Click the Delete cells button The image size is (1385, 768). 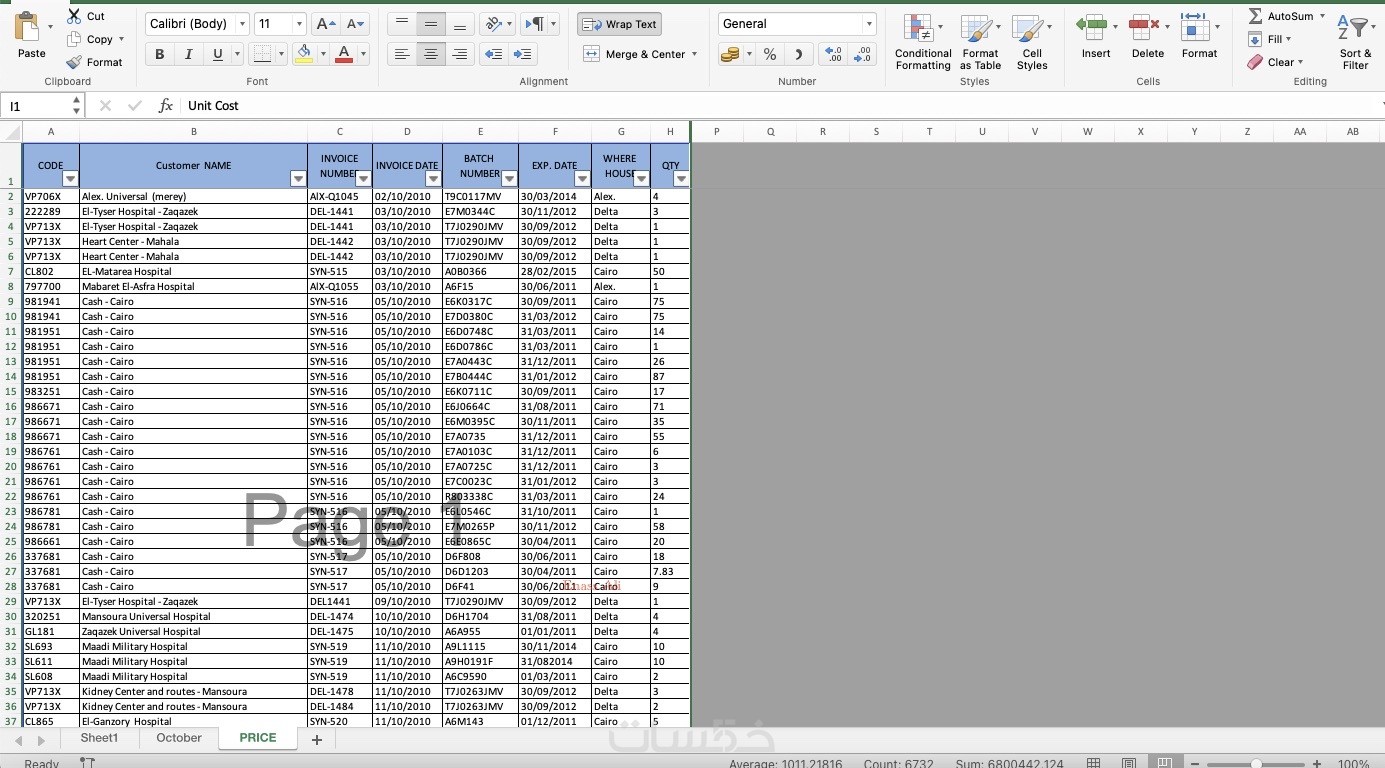point(1147,37)
